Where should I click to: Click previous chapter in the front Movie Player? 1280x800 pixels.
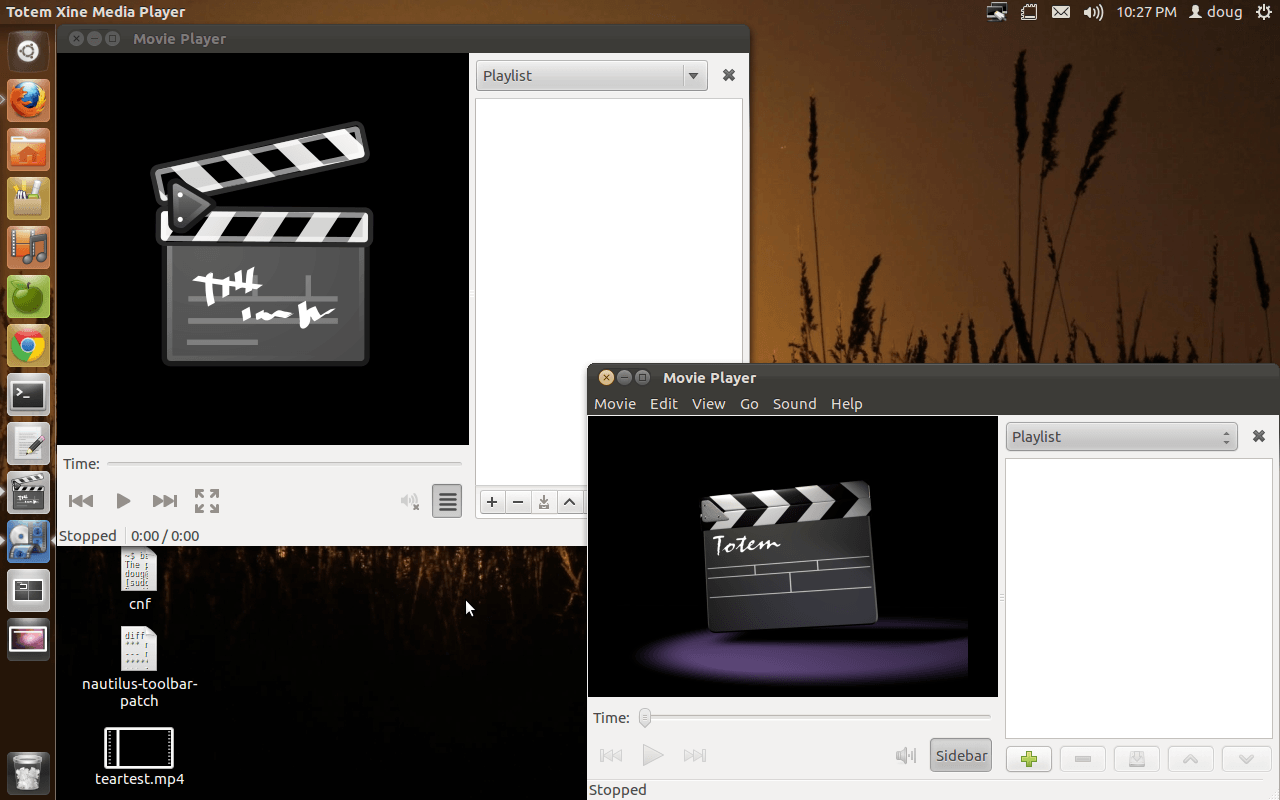click(x=611, y=756)
